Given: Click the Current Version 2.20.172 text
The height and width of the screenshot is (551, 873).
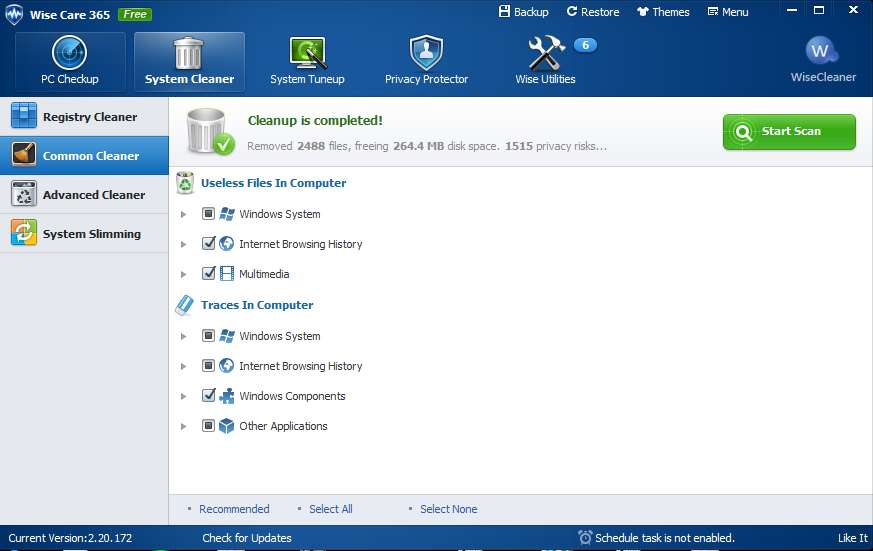Looking at the screenshot, I should [x=70, y=538].
